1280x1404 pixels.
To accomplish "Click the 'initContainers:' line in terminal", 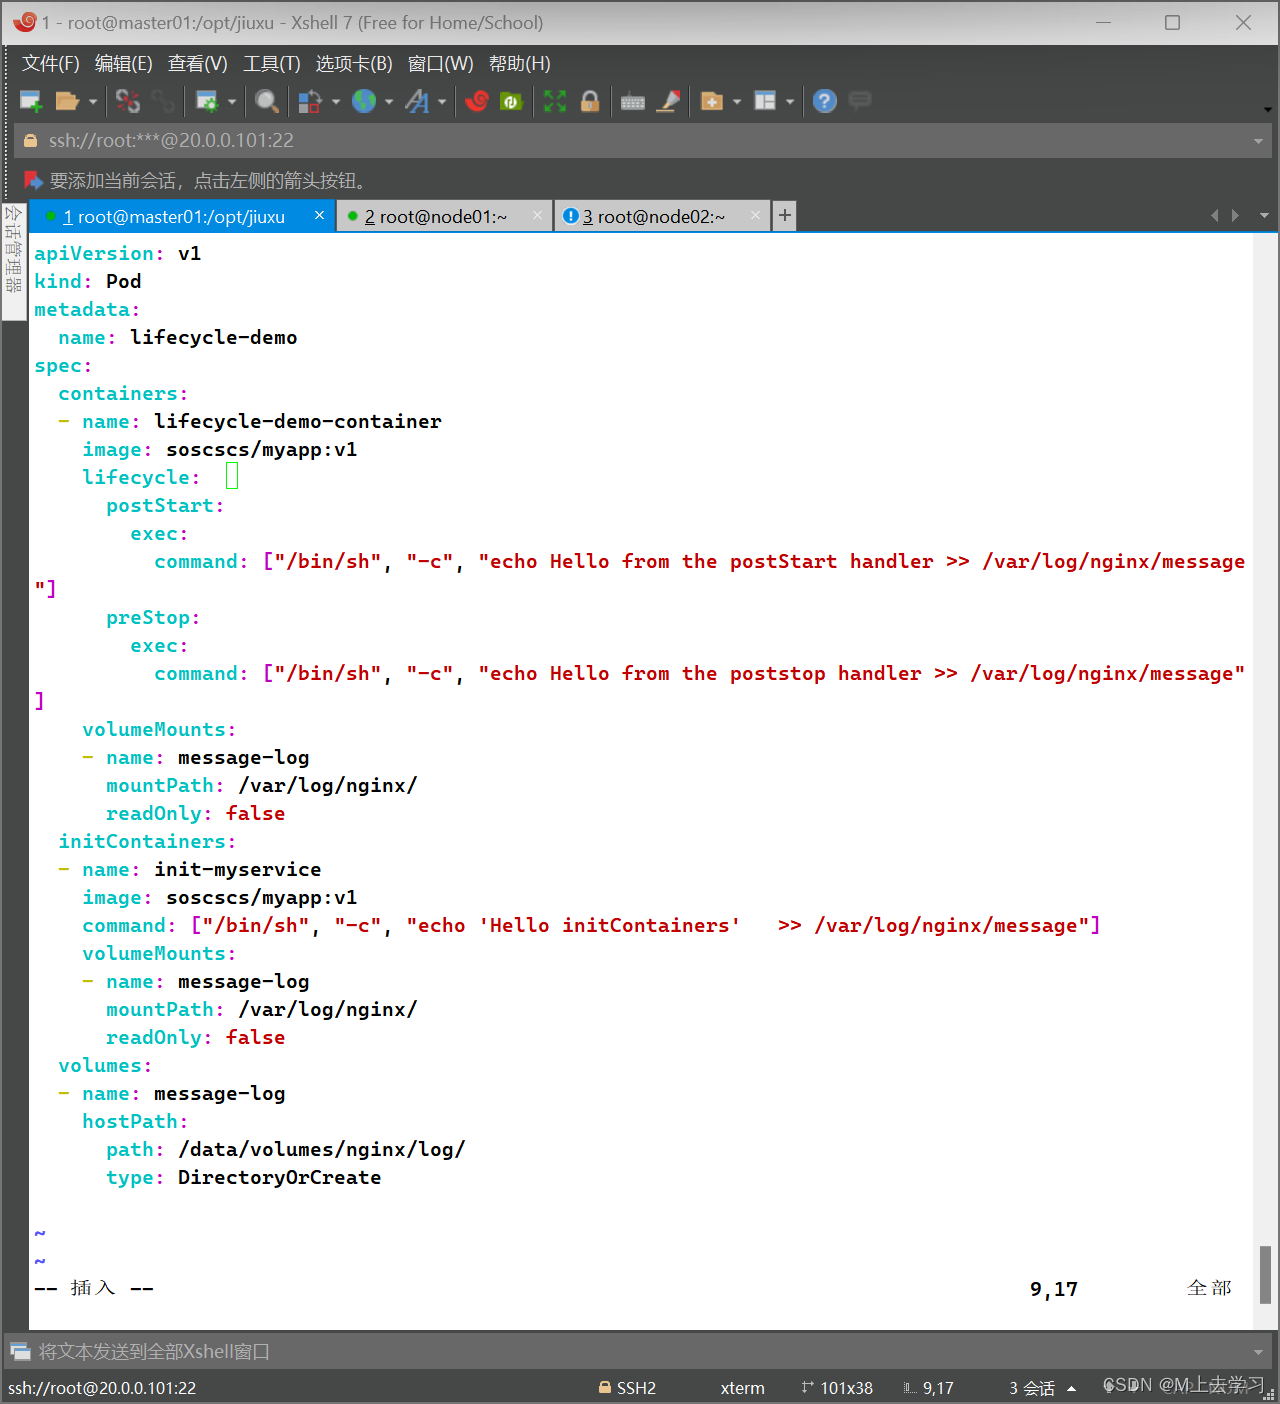I will tap(147, 842).
